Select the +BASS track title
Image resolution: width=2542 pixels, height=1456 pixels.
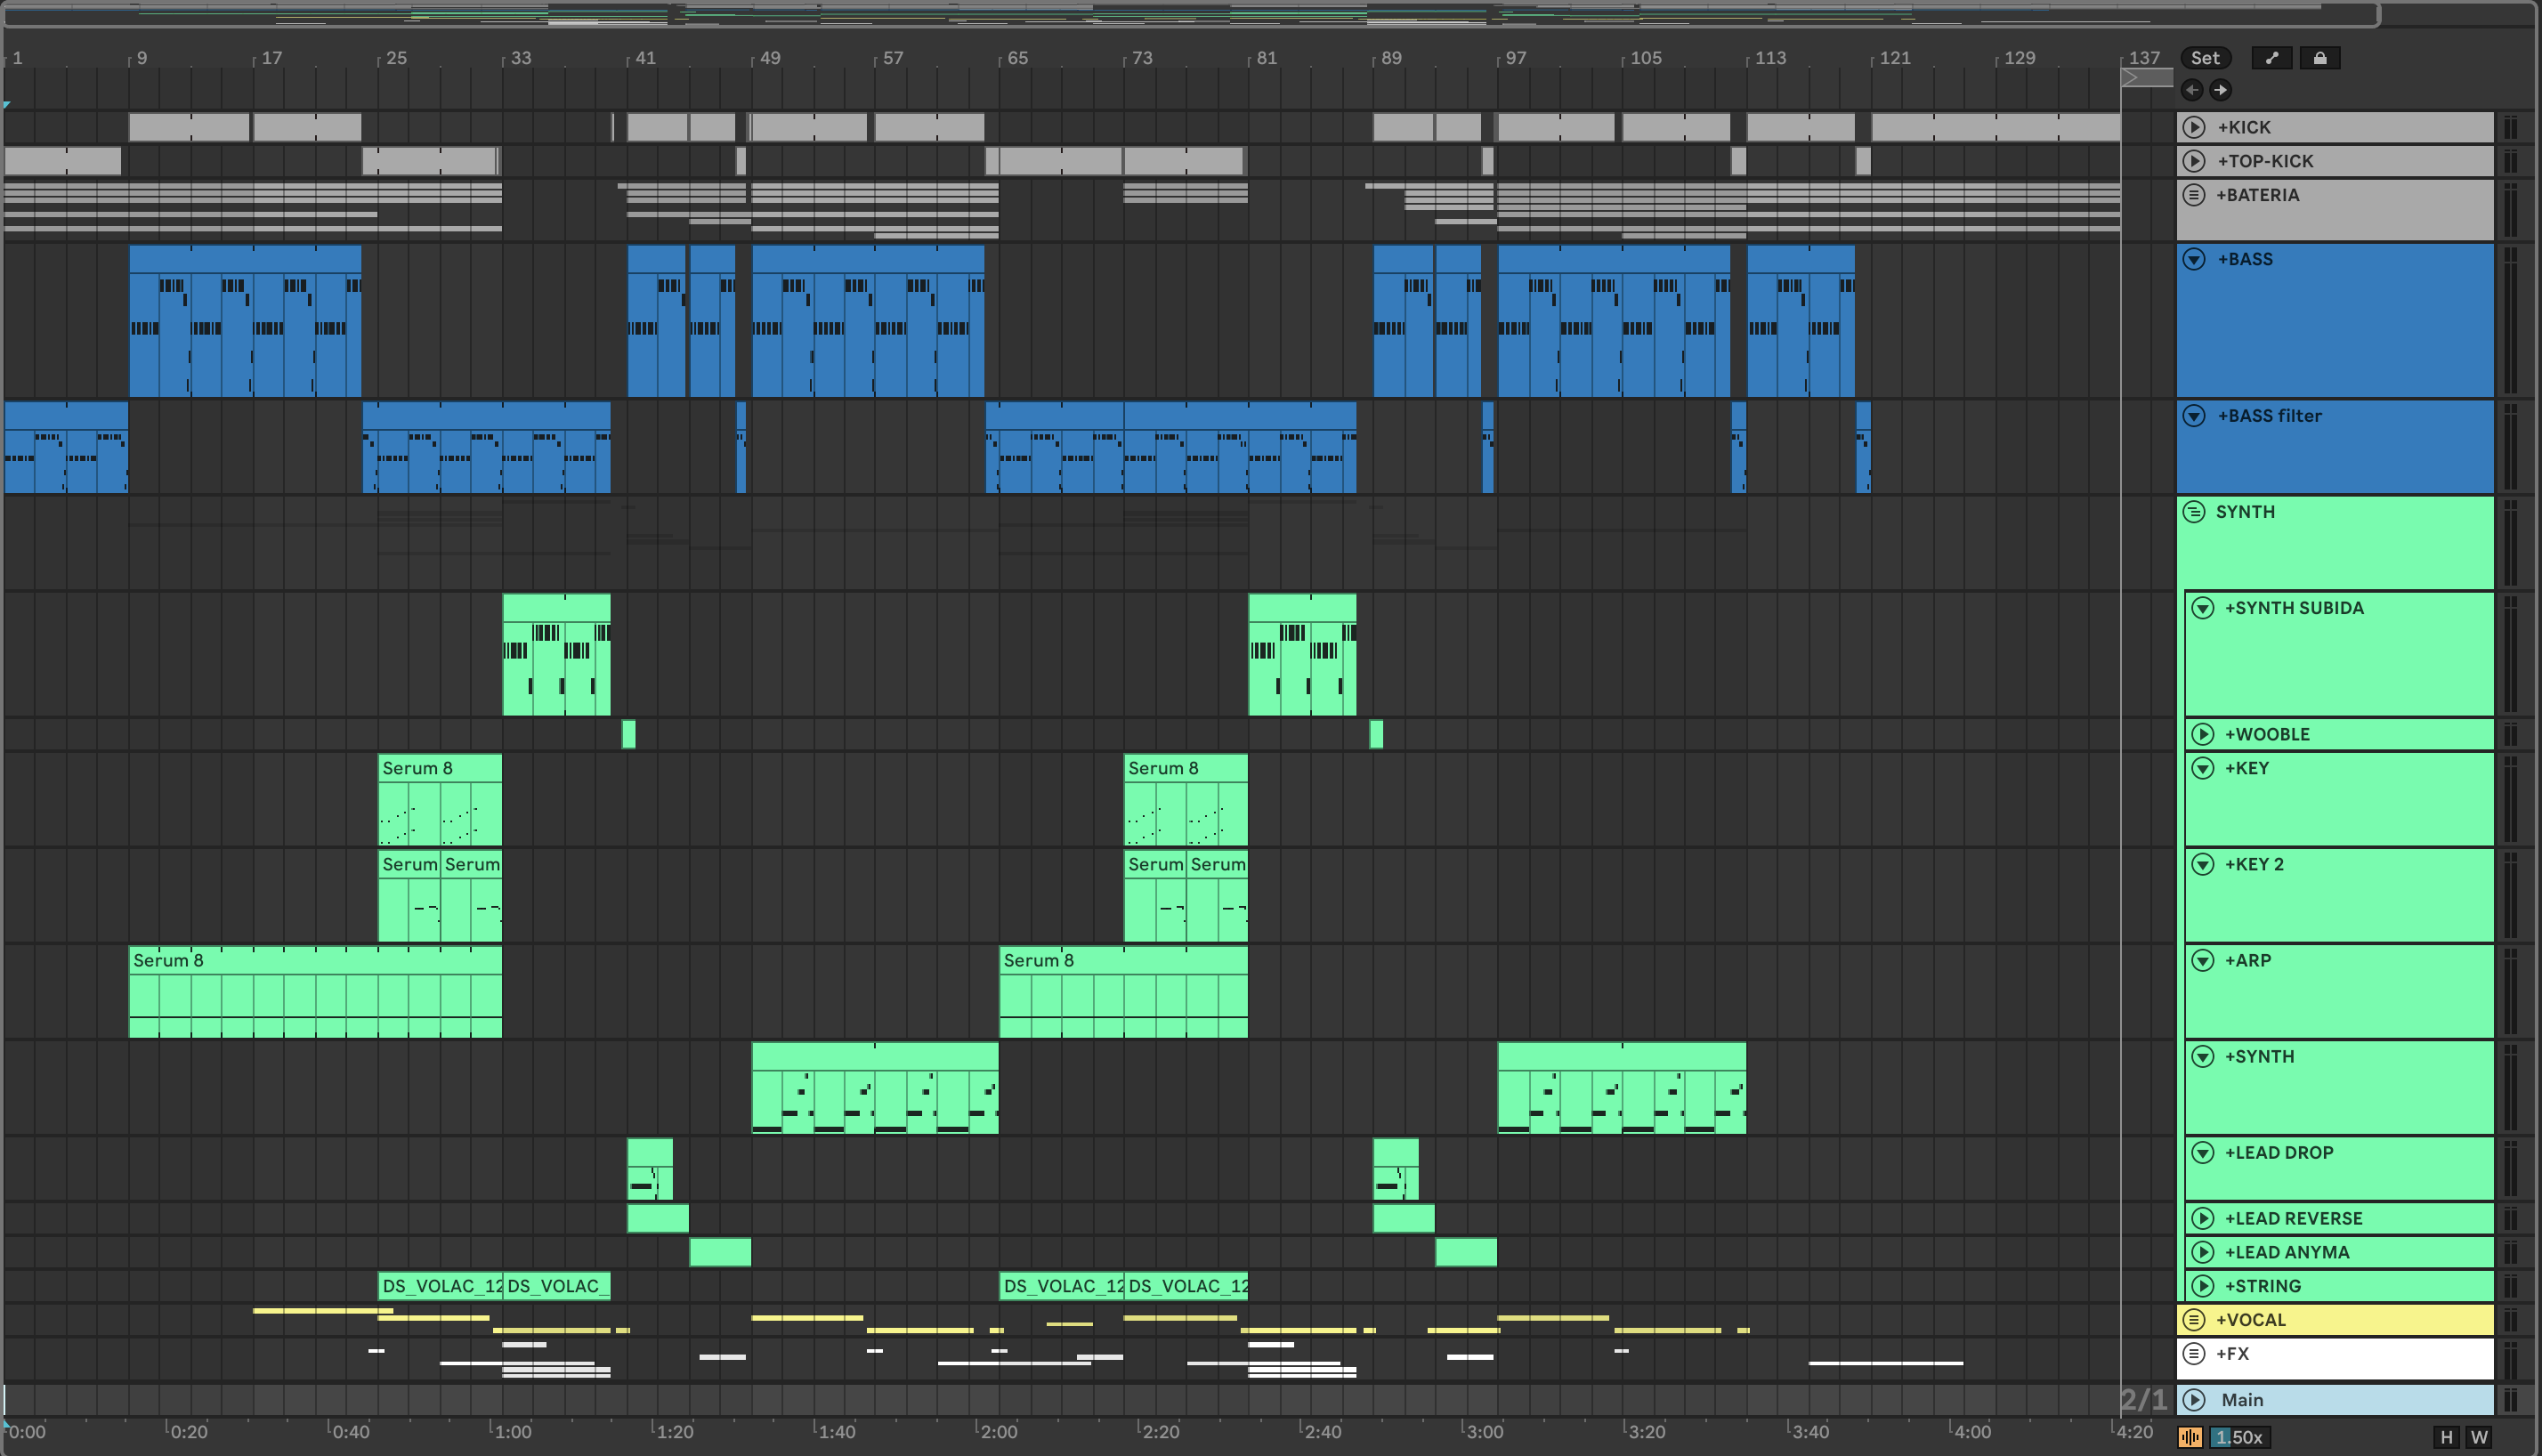pyautogui.click(x=2245, y=259)
